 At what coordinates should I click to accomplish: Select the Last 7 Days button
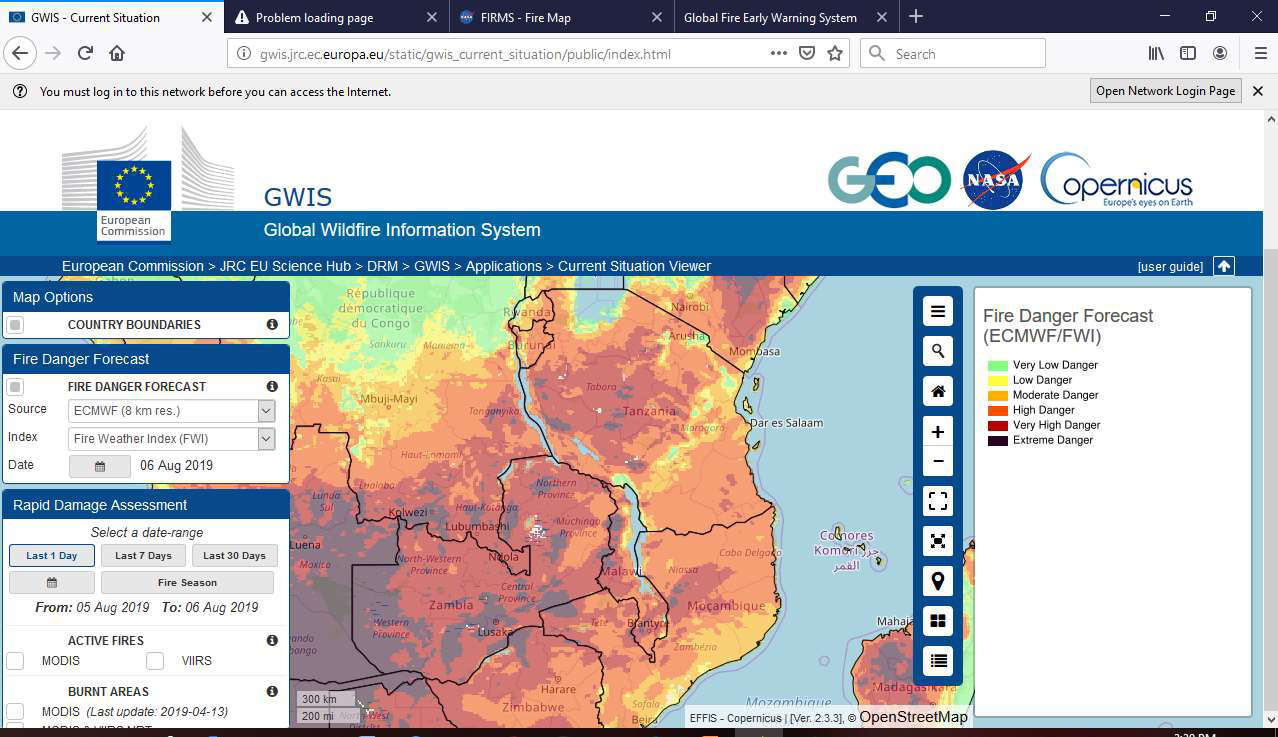point(142,555)
